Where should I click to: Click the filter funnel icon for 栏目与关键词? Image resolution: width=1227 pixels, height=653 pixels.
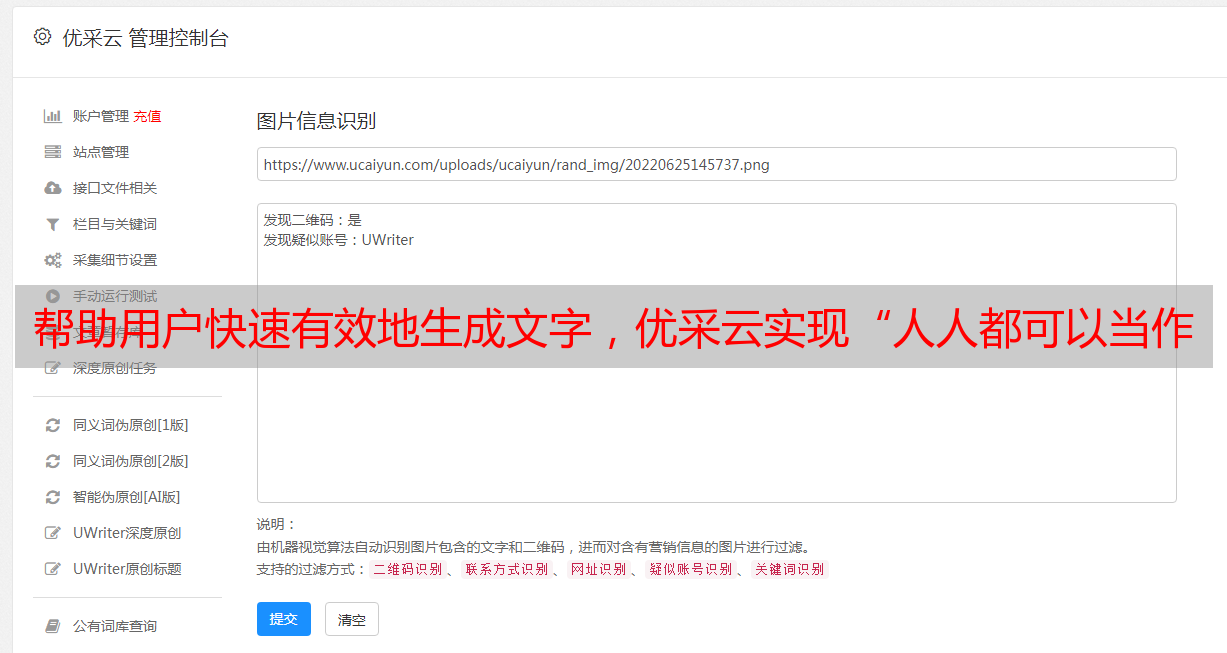[x=53, y=224]
